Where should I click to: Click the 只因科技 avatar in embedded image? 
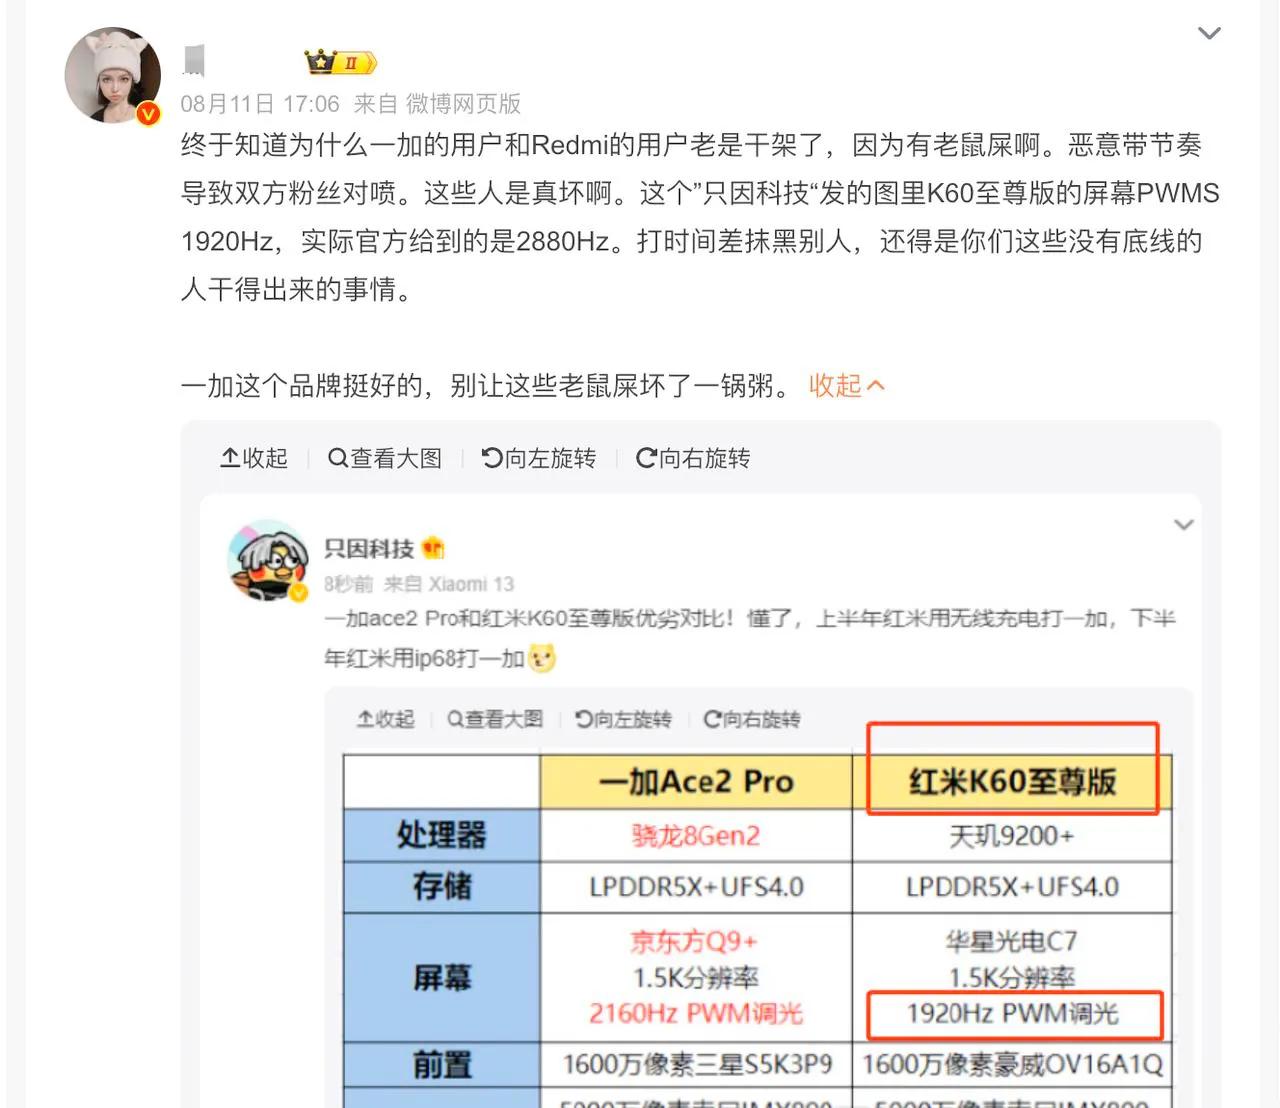[268, 560]
